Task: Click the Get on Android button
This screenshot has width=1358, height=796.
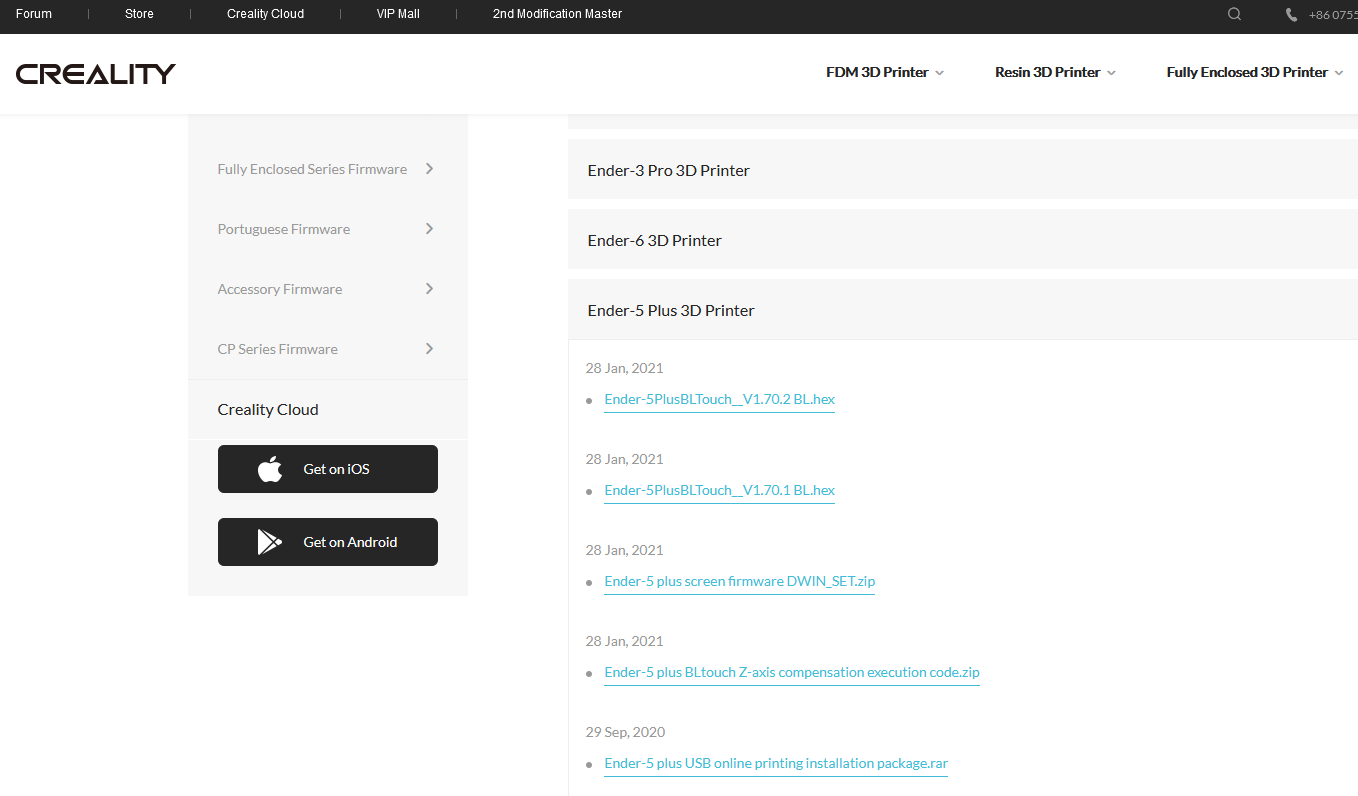Action: point(328,542)
